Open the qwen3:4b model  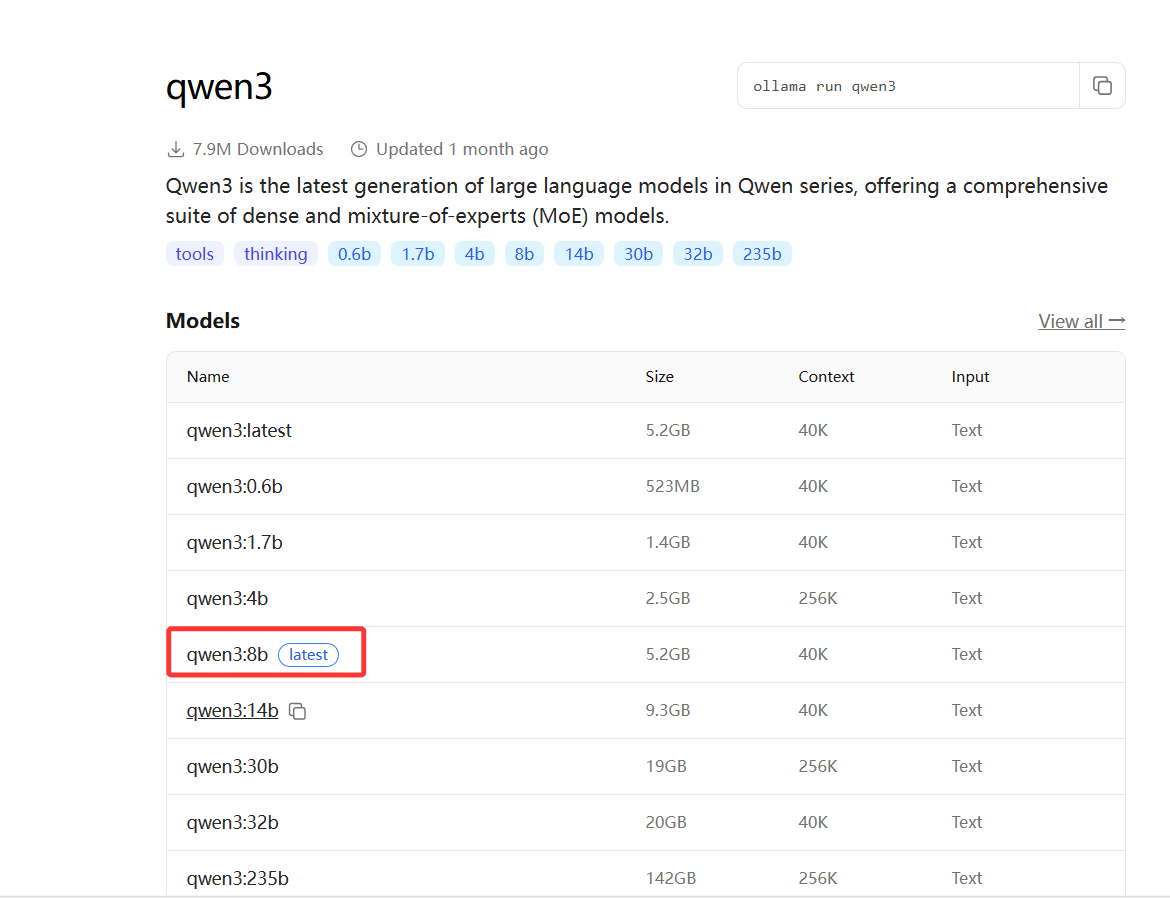point(227,599)
